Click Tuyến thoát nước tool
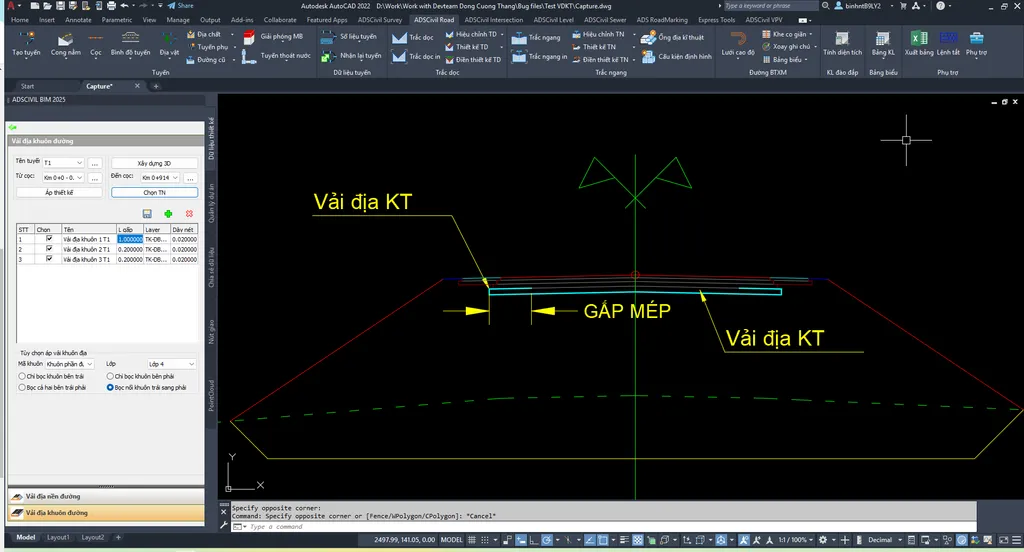The height and width of the screenshot is (552, 1024). pyautogui.click(x=276, y=56)
